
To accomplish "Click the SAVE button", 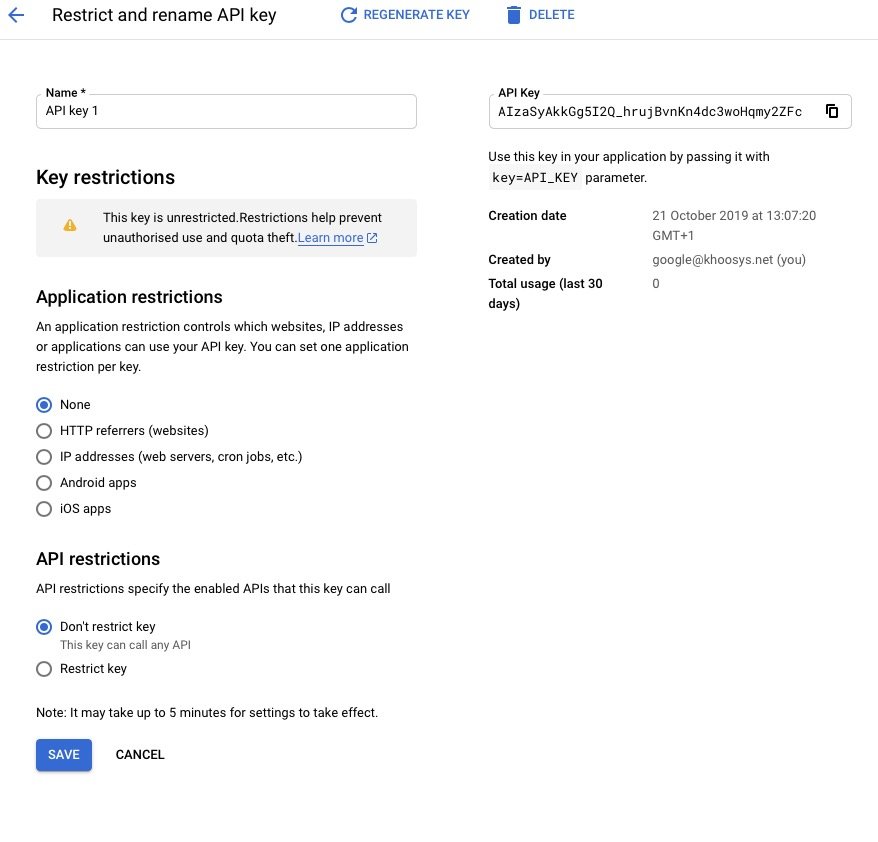I will (64, 755).
